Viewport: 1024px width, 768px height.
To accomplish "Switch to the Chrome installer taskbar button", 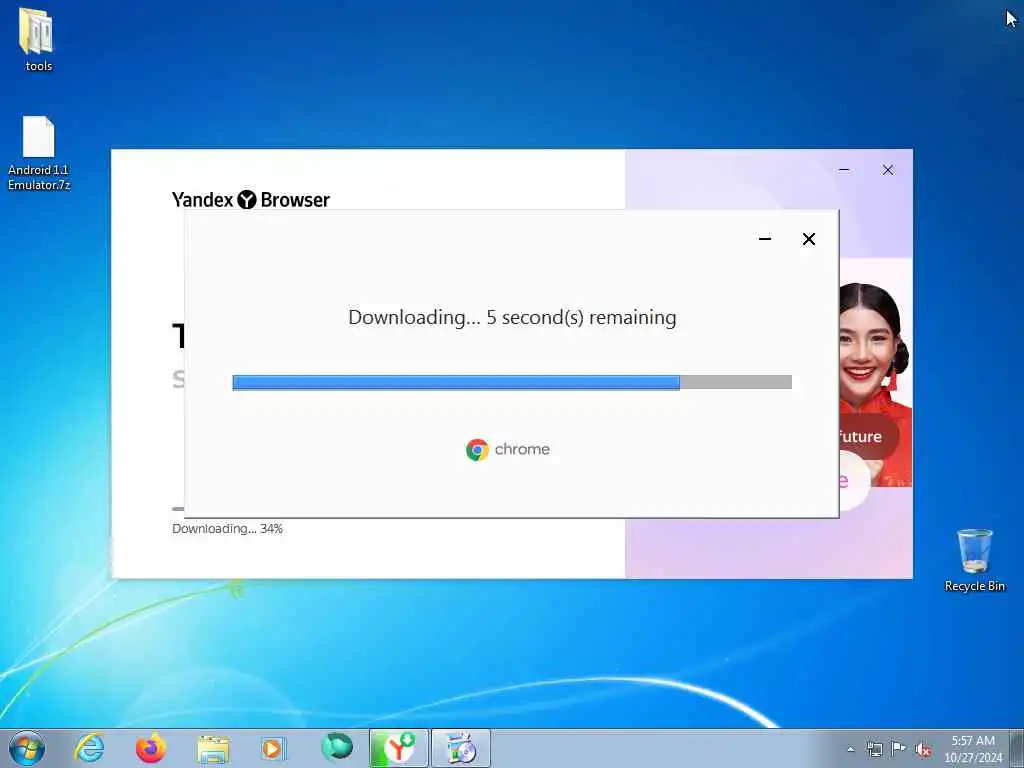I will [460, 748].
